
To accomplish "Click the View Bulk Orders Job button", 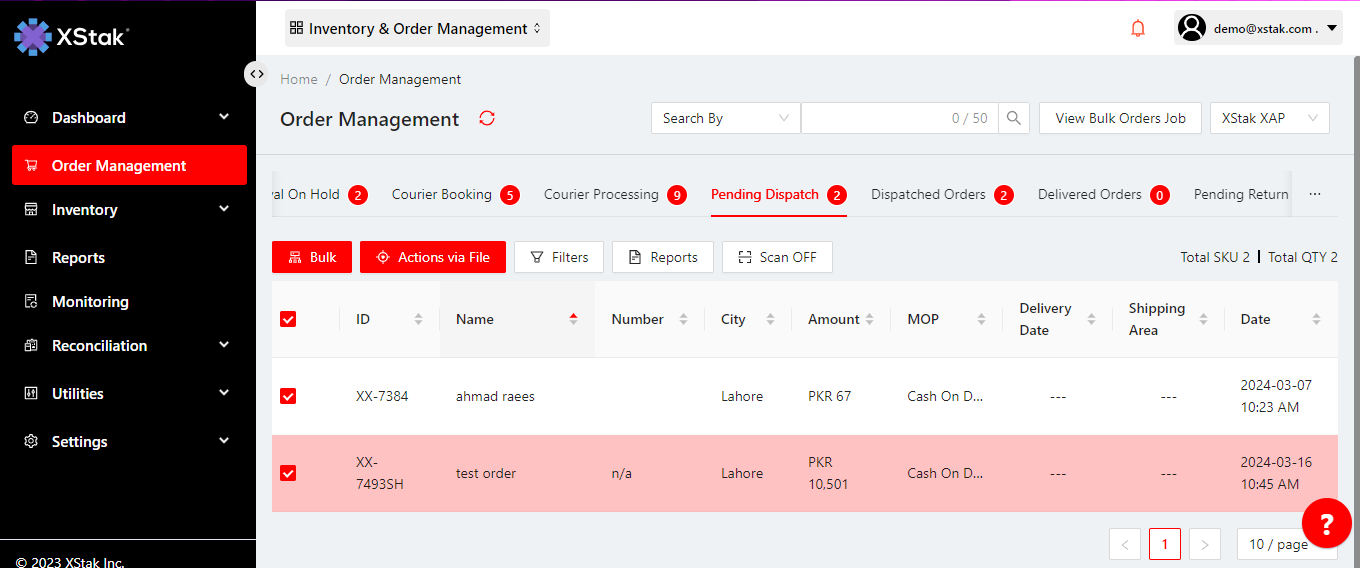I will click(x=1120, y=118).
